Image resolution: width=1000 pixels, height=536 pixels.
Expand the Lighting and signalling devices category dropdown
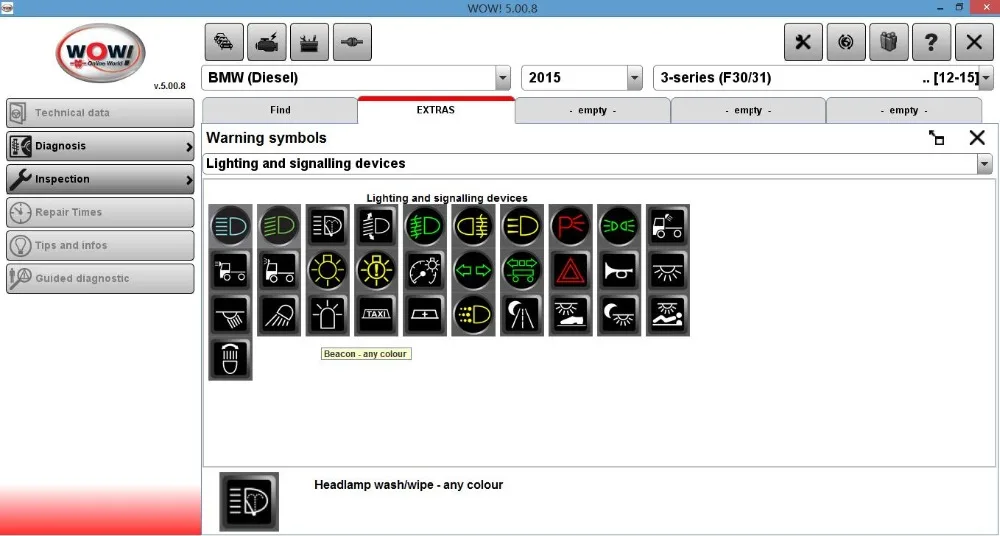click(985, 164)
